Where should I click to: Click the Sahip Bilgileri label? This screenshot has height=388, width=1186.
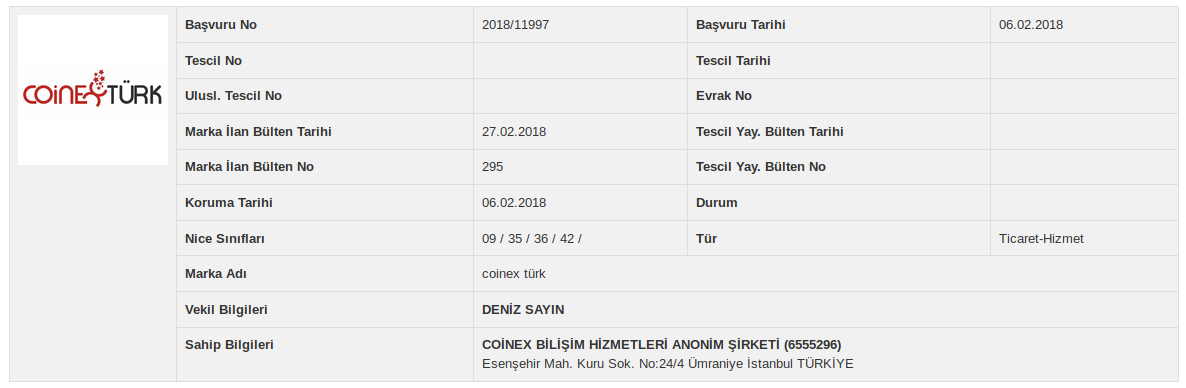pos(229,344)
